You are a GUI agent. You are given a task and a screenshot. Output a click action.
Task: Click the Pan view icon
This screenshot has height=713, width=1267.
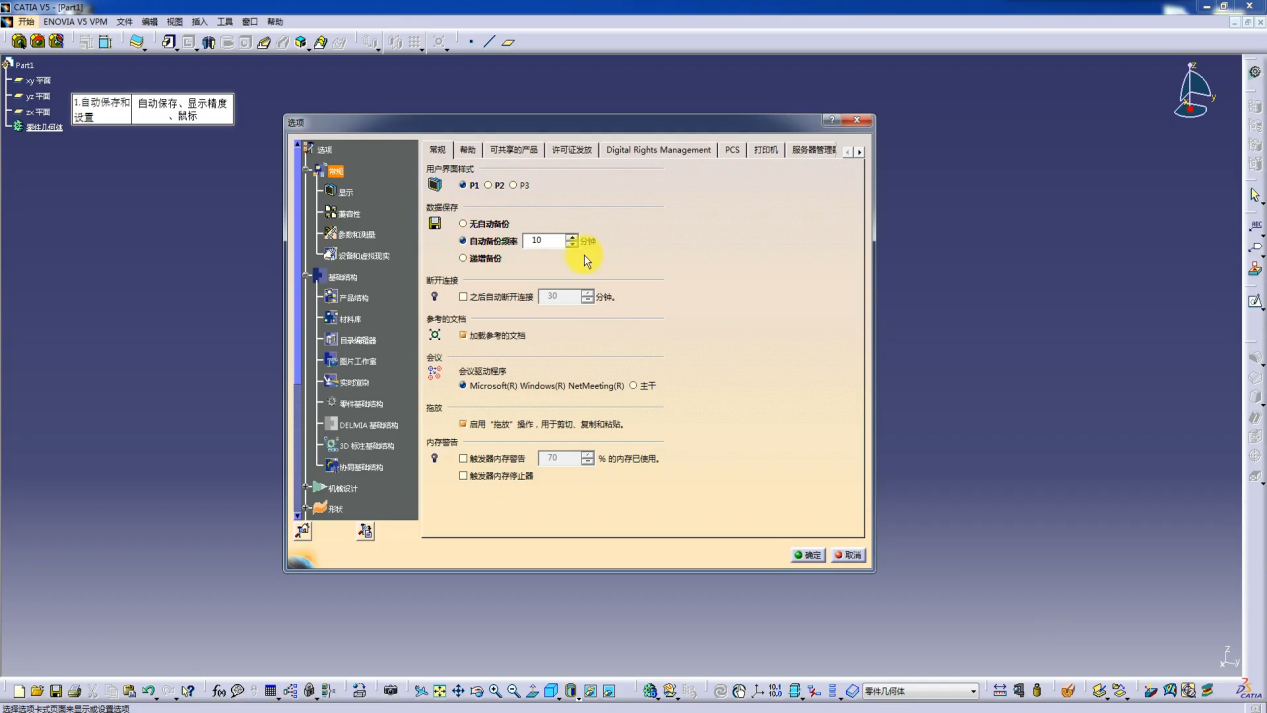tap(458, 691)
